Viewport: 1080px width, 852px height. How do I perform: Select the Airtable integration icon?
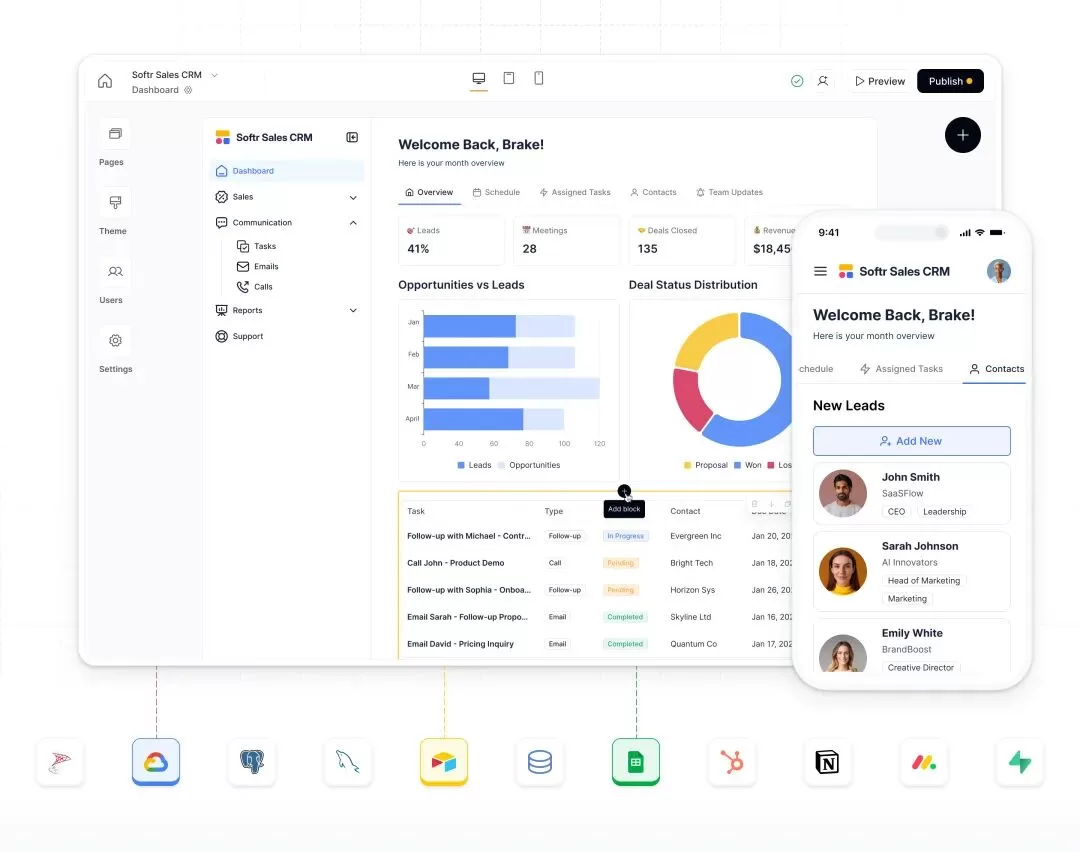point(444,762)
